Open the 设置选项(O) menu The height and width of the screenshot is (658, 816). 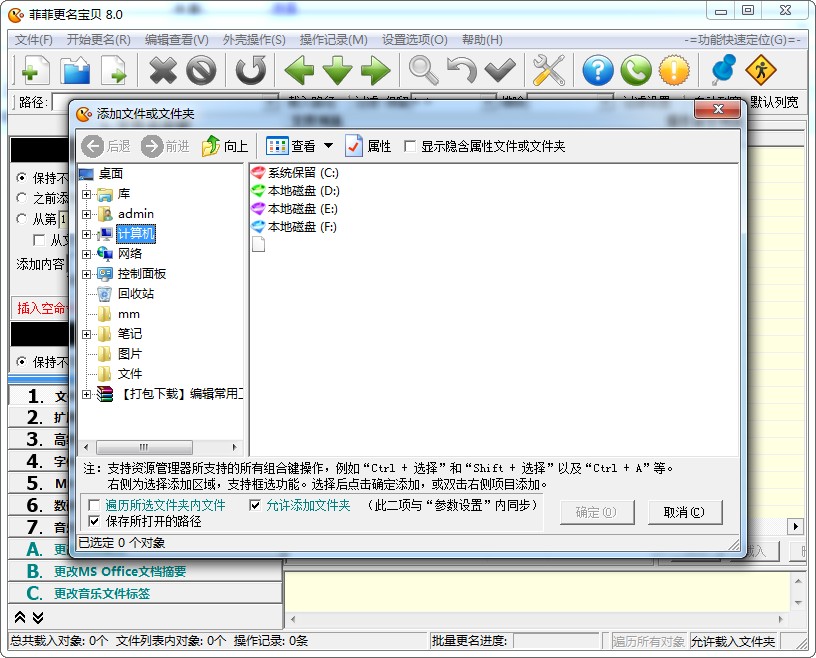point(415,40)
